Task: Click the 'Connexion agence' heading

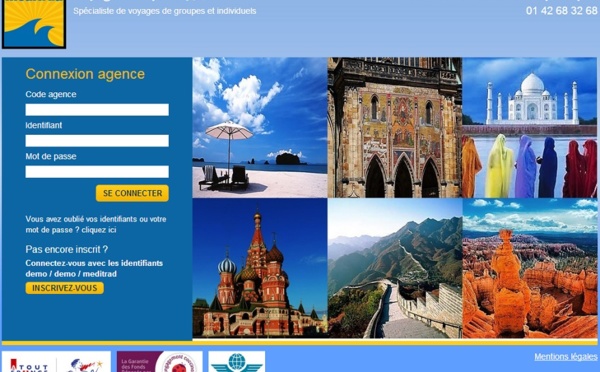Action: pyautogui.click(x=85, y=74)
